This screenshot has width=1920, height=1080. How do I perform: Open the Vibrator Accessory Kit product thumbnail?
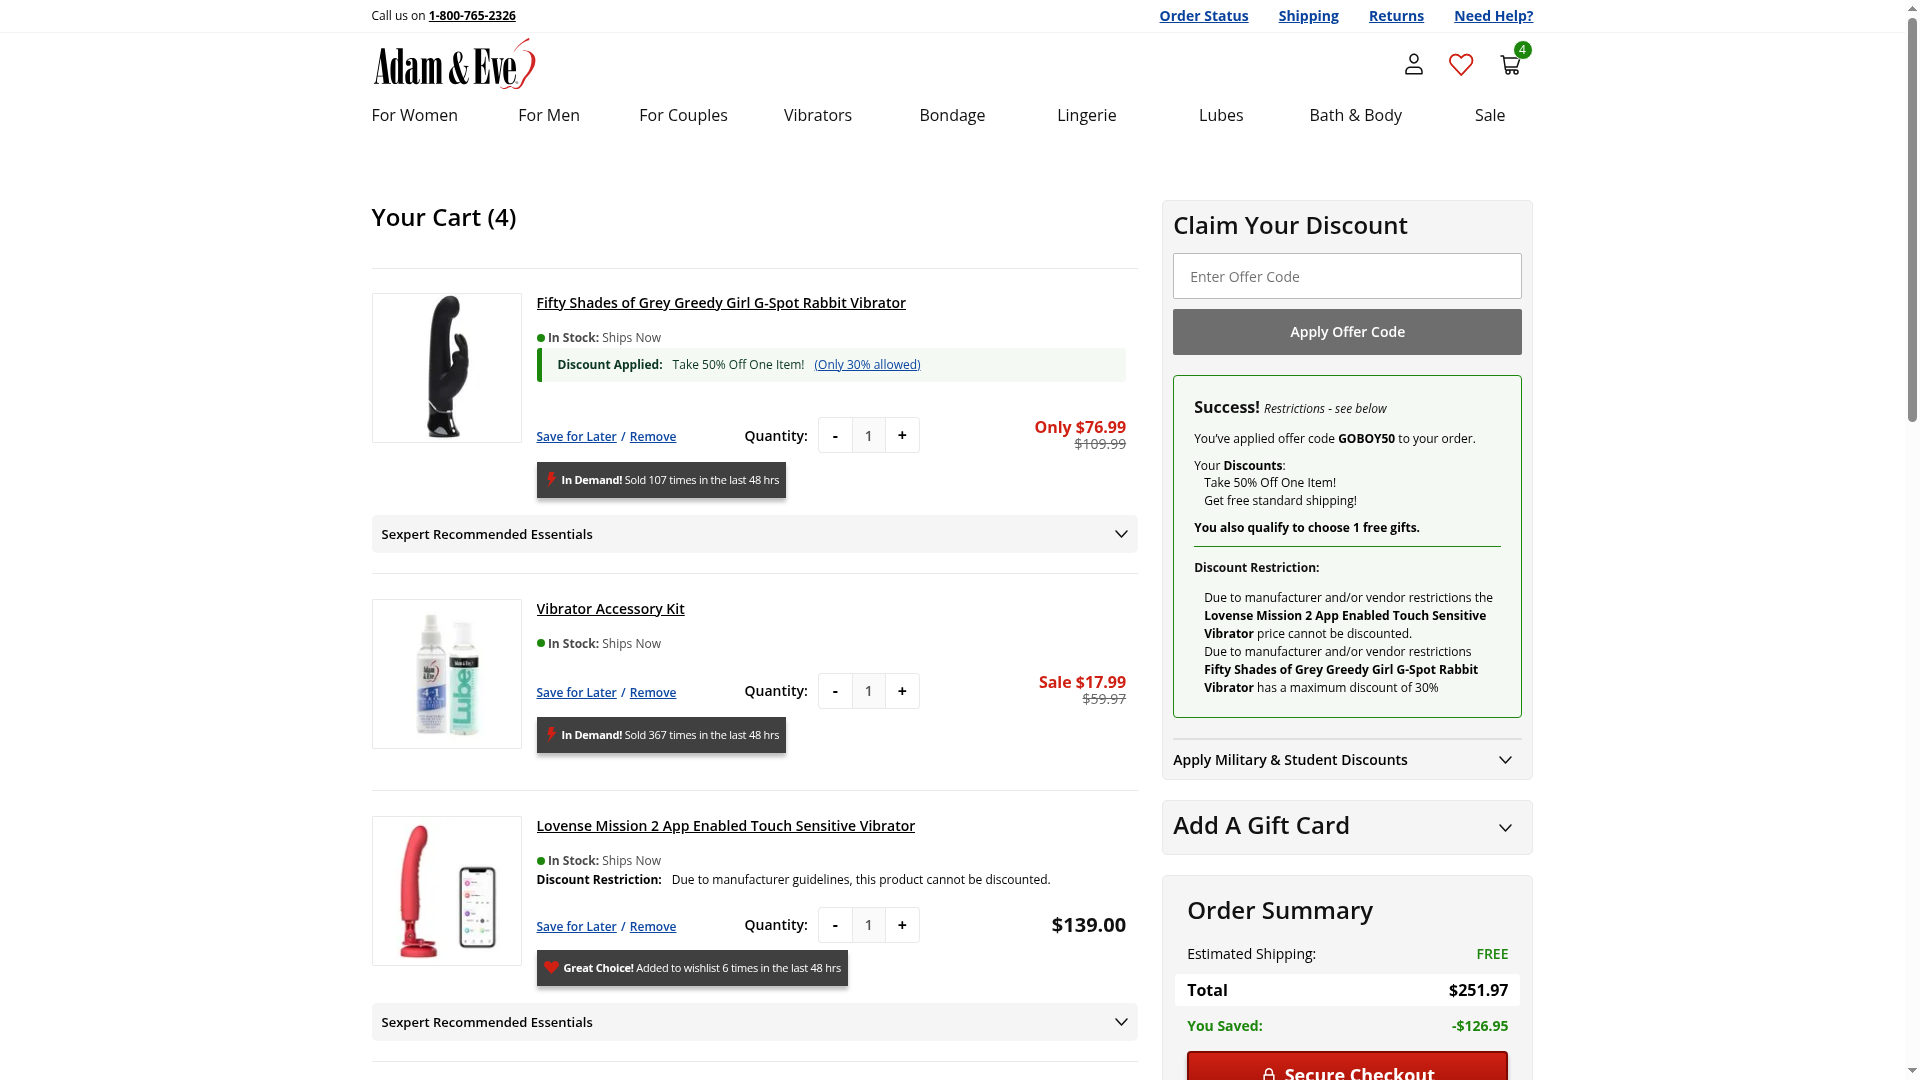tap(446, 674)
